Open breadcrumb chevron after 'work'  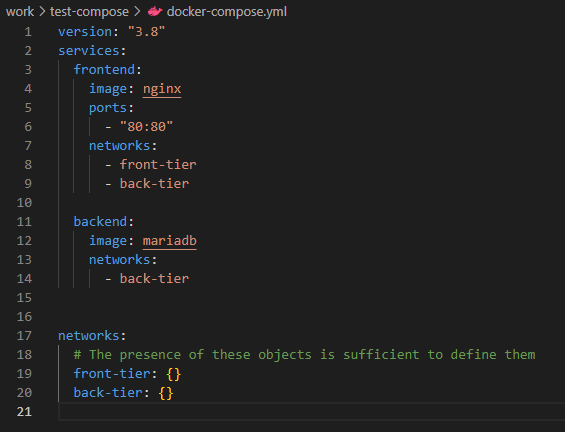click(x=42, y=12)
